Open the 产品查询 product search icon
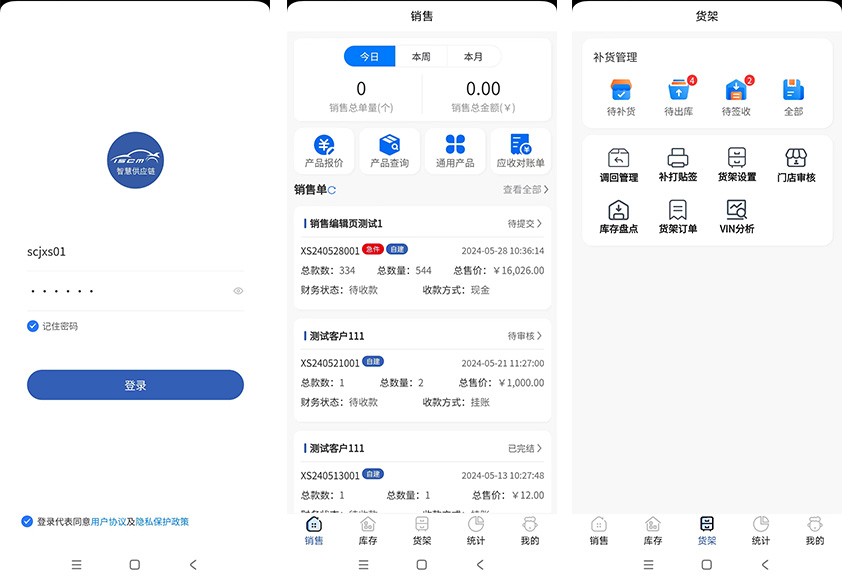The width and height of the screenshot is (842, 582). click(x=389, y=150)
